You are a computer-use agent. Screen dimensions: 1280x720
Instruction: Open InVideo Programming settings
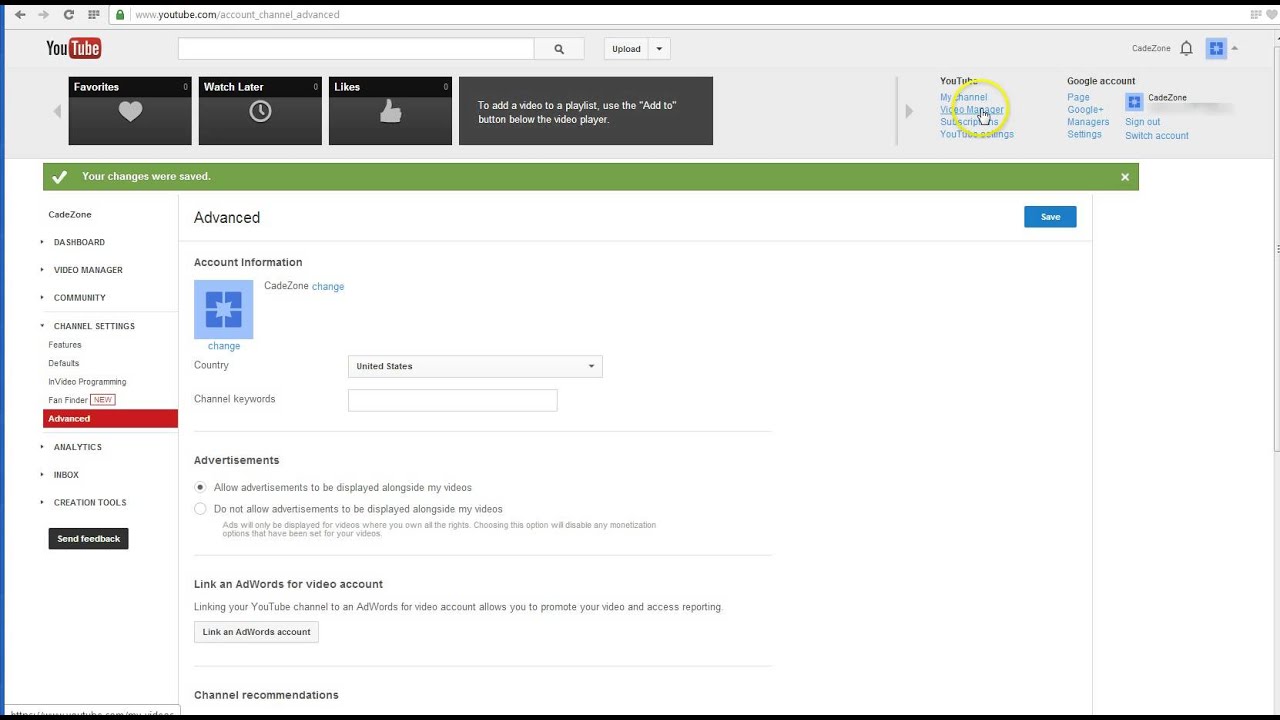(x=87, y=382)
